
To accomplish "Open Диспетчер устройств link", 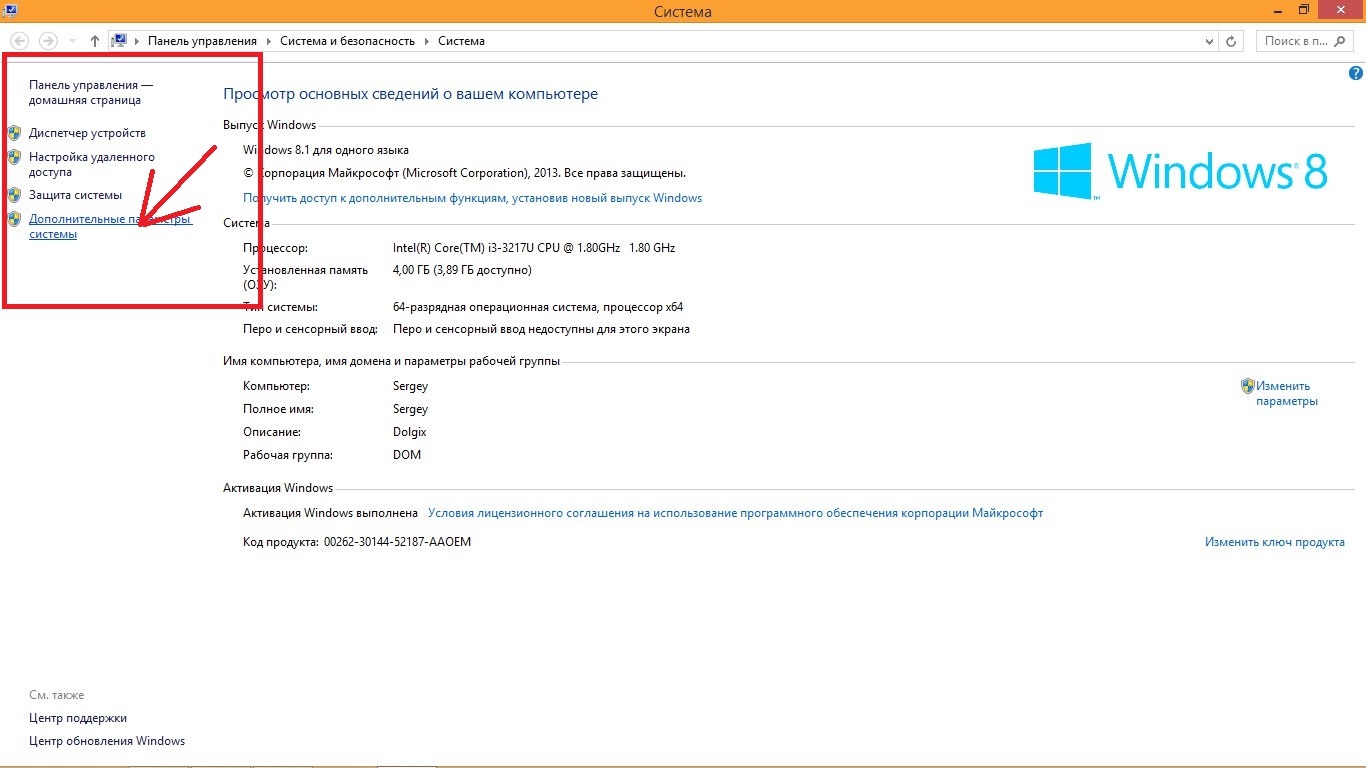I will (87, 133).
